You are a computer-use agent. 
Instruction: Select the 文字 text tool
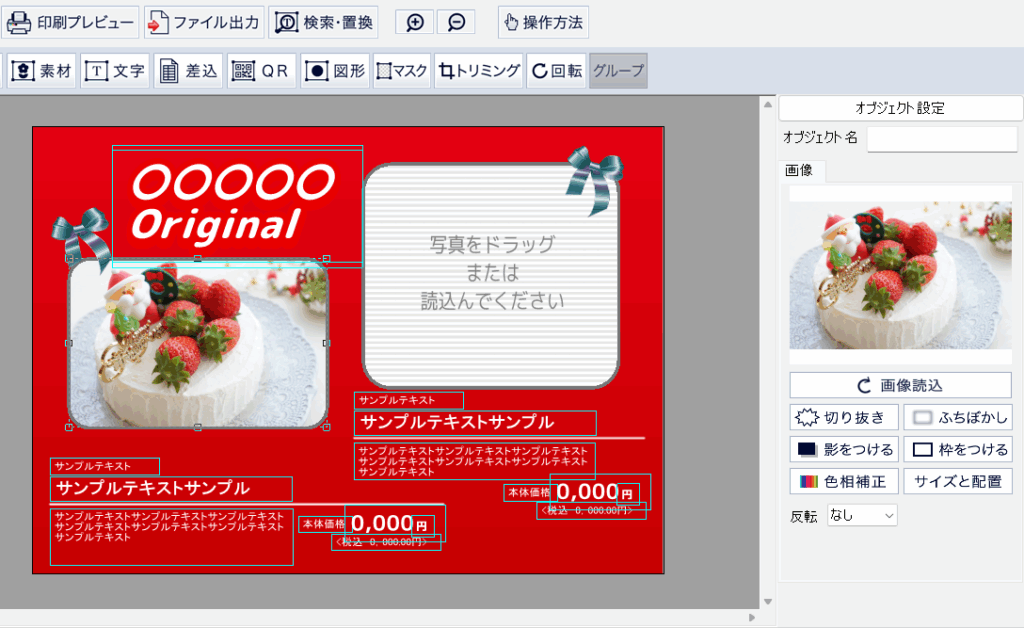point(115,71)
